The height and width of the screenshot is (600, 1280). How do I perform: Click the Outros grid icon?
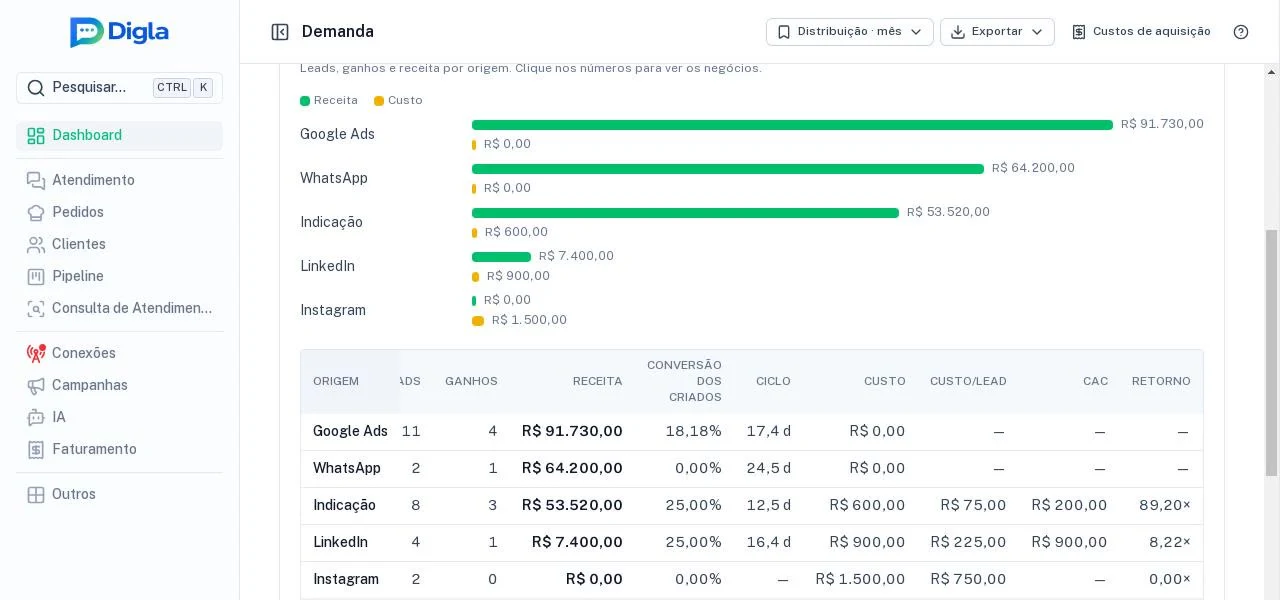(x=36, y=494)
